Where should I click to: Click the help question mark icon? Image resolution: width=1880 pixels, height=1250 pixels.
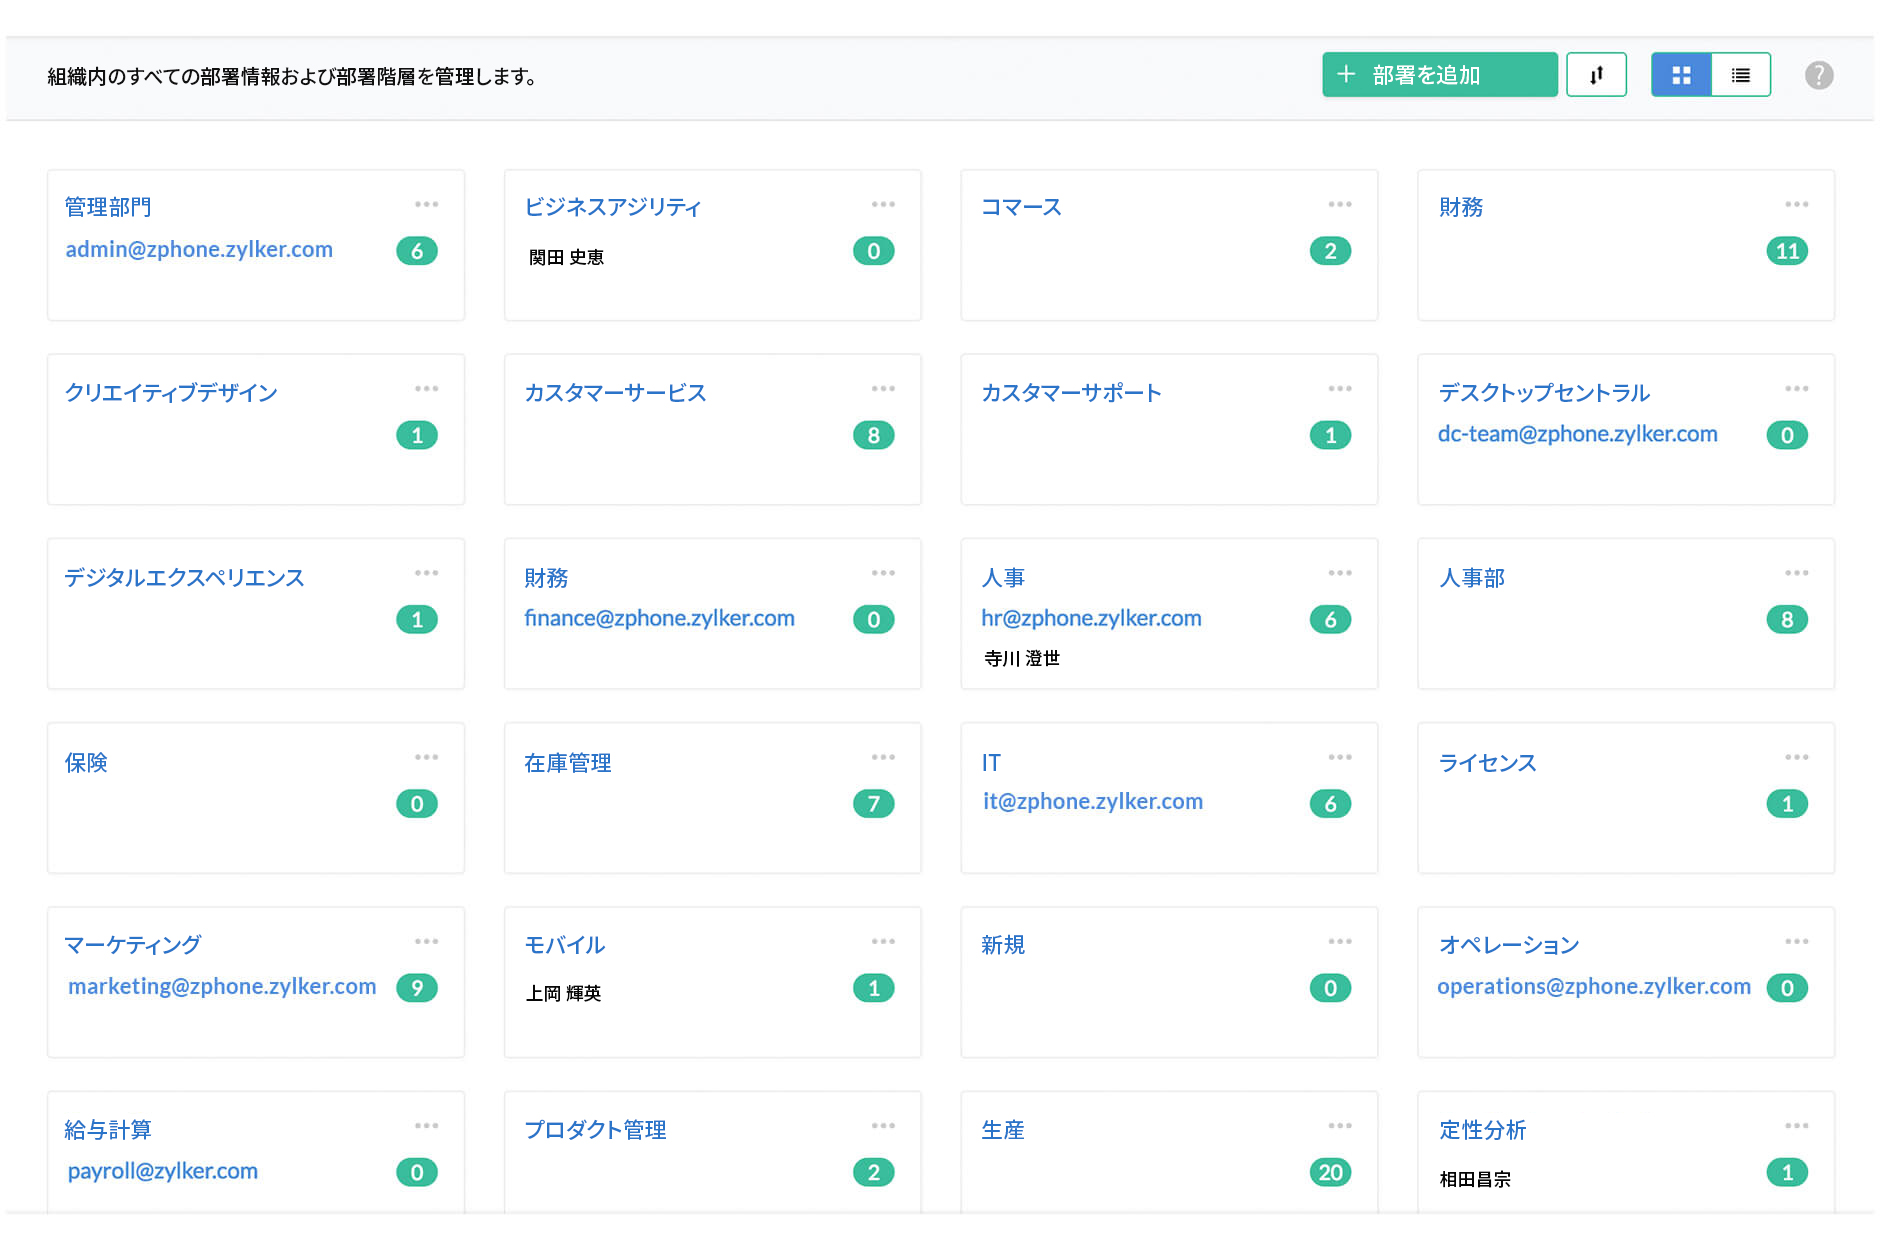click(1819, 74)
